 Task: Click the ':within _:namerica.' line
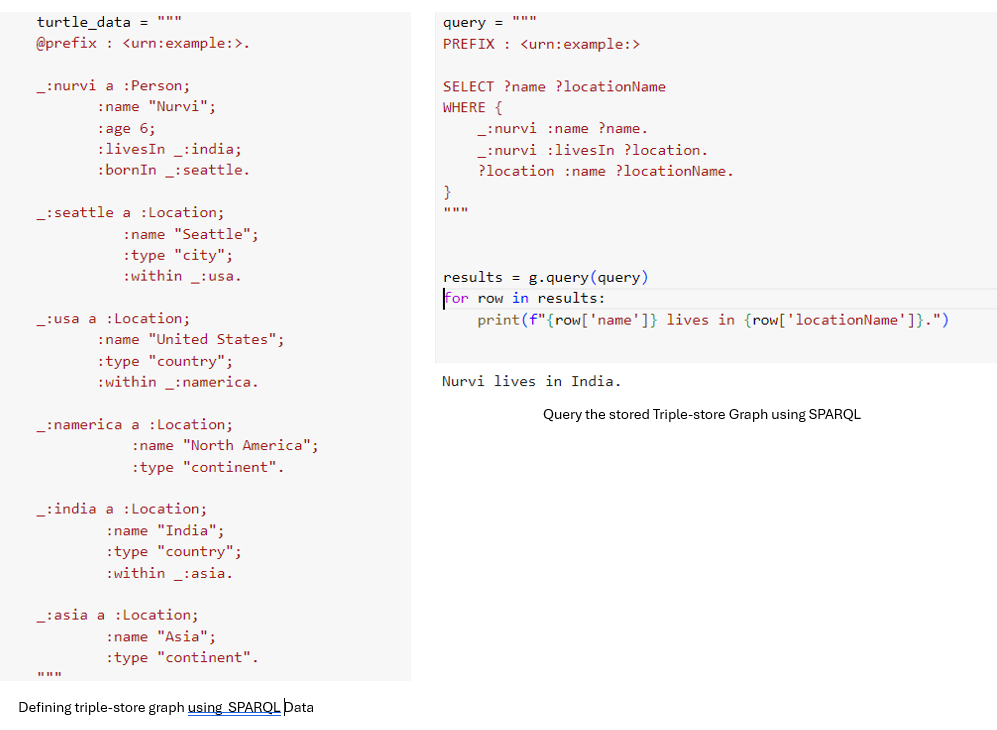coord(178,382)
